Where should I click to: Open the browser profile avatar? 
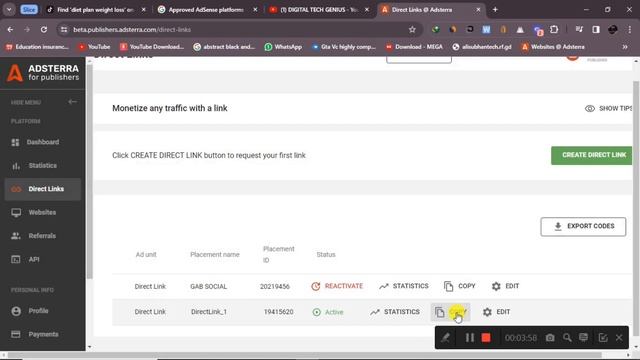pyautogui.click(x=613, y=29)
